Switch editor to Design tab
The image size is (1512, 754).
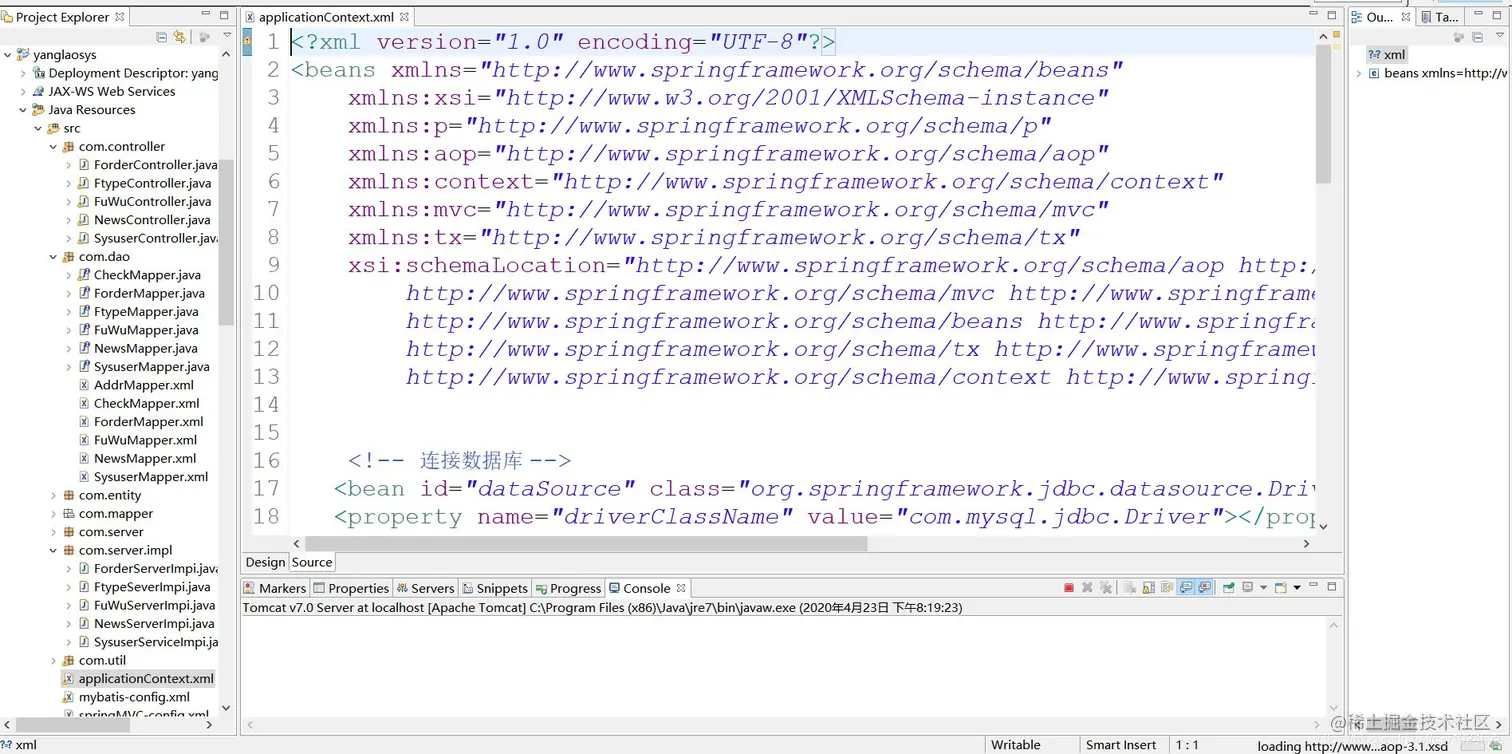pos(265,562)
